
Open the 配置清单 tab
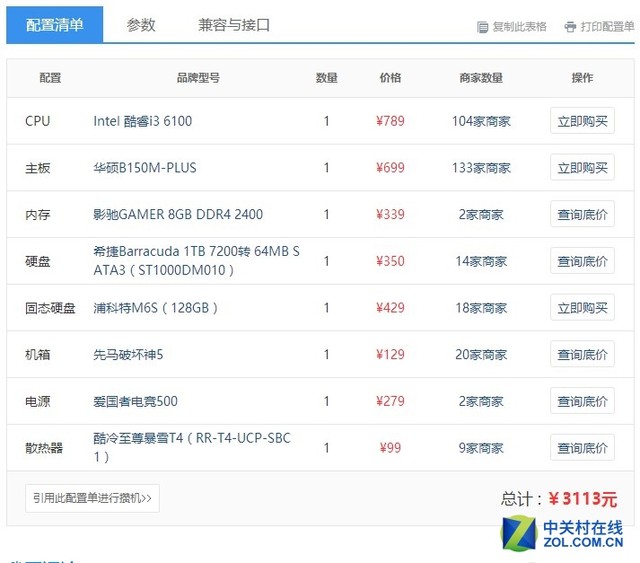pyautogui.click(x=54, y=24)
